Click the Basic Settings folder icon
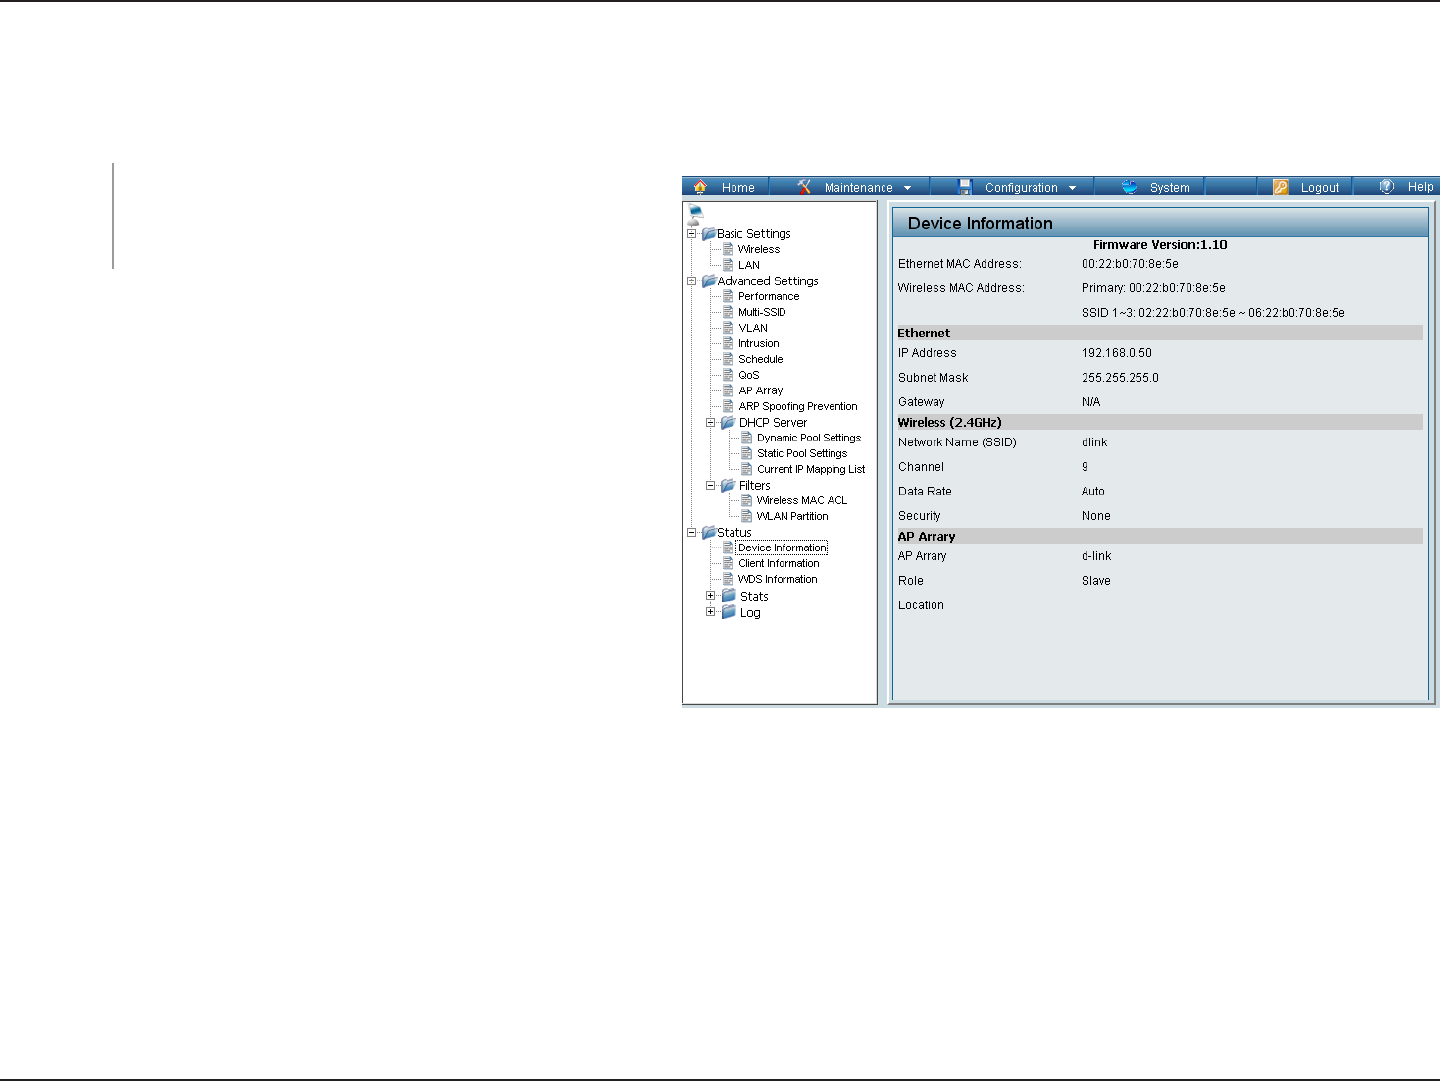Screen dimensions: 1440x1081 click(709, 233)
